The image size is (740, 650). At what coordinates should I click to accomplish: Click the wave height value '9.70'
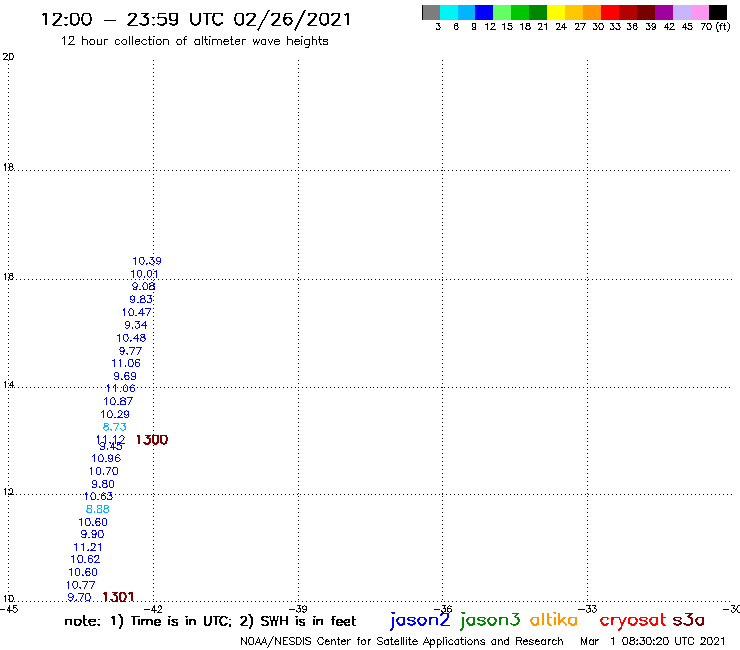tap(79, 597)
